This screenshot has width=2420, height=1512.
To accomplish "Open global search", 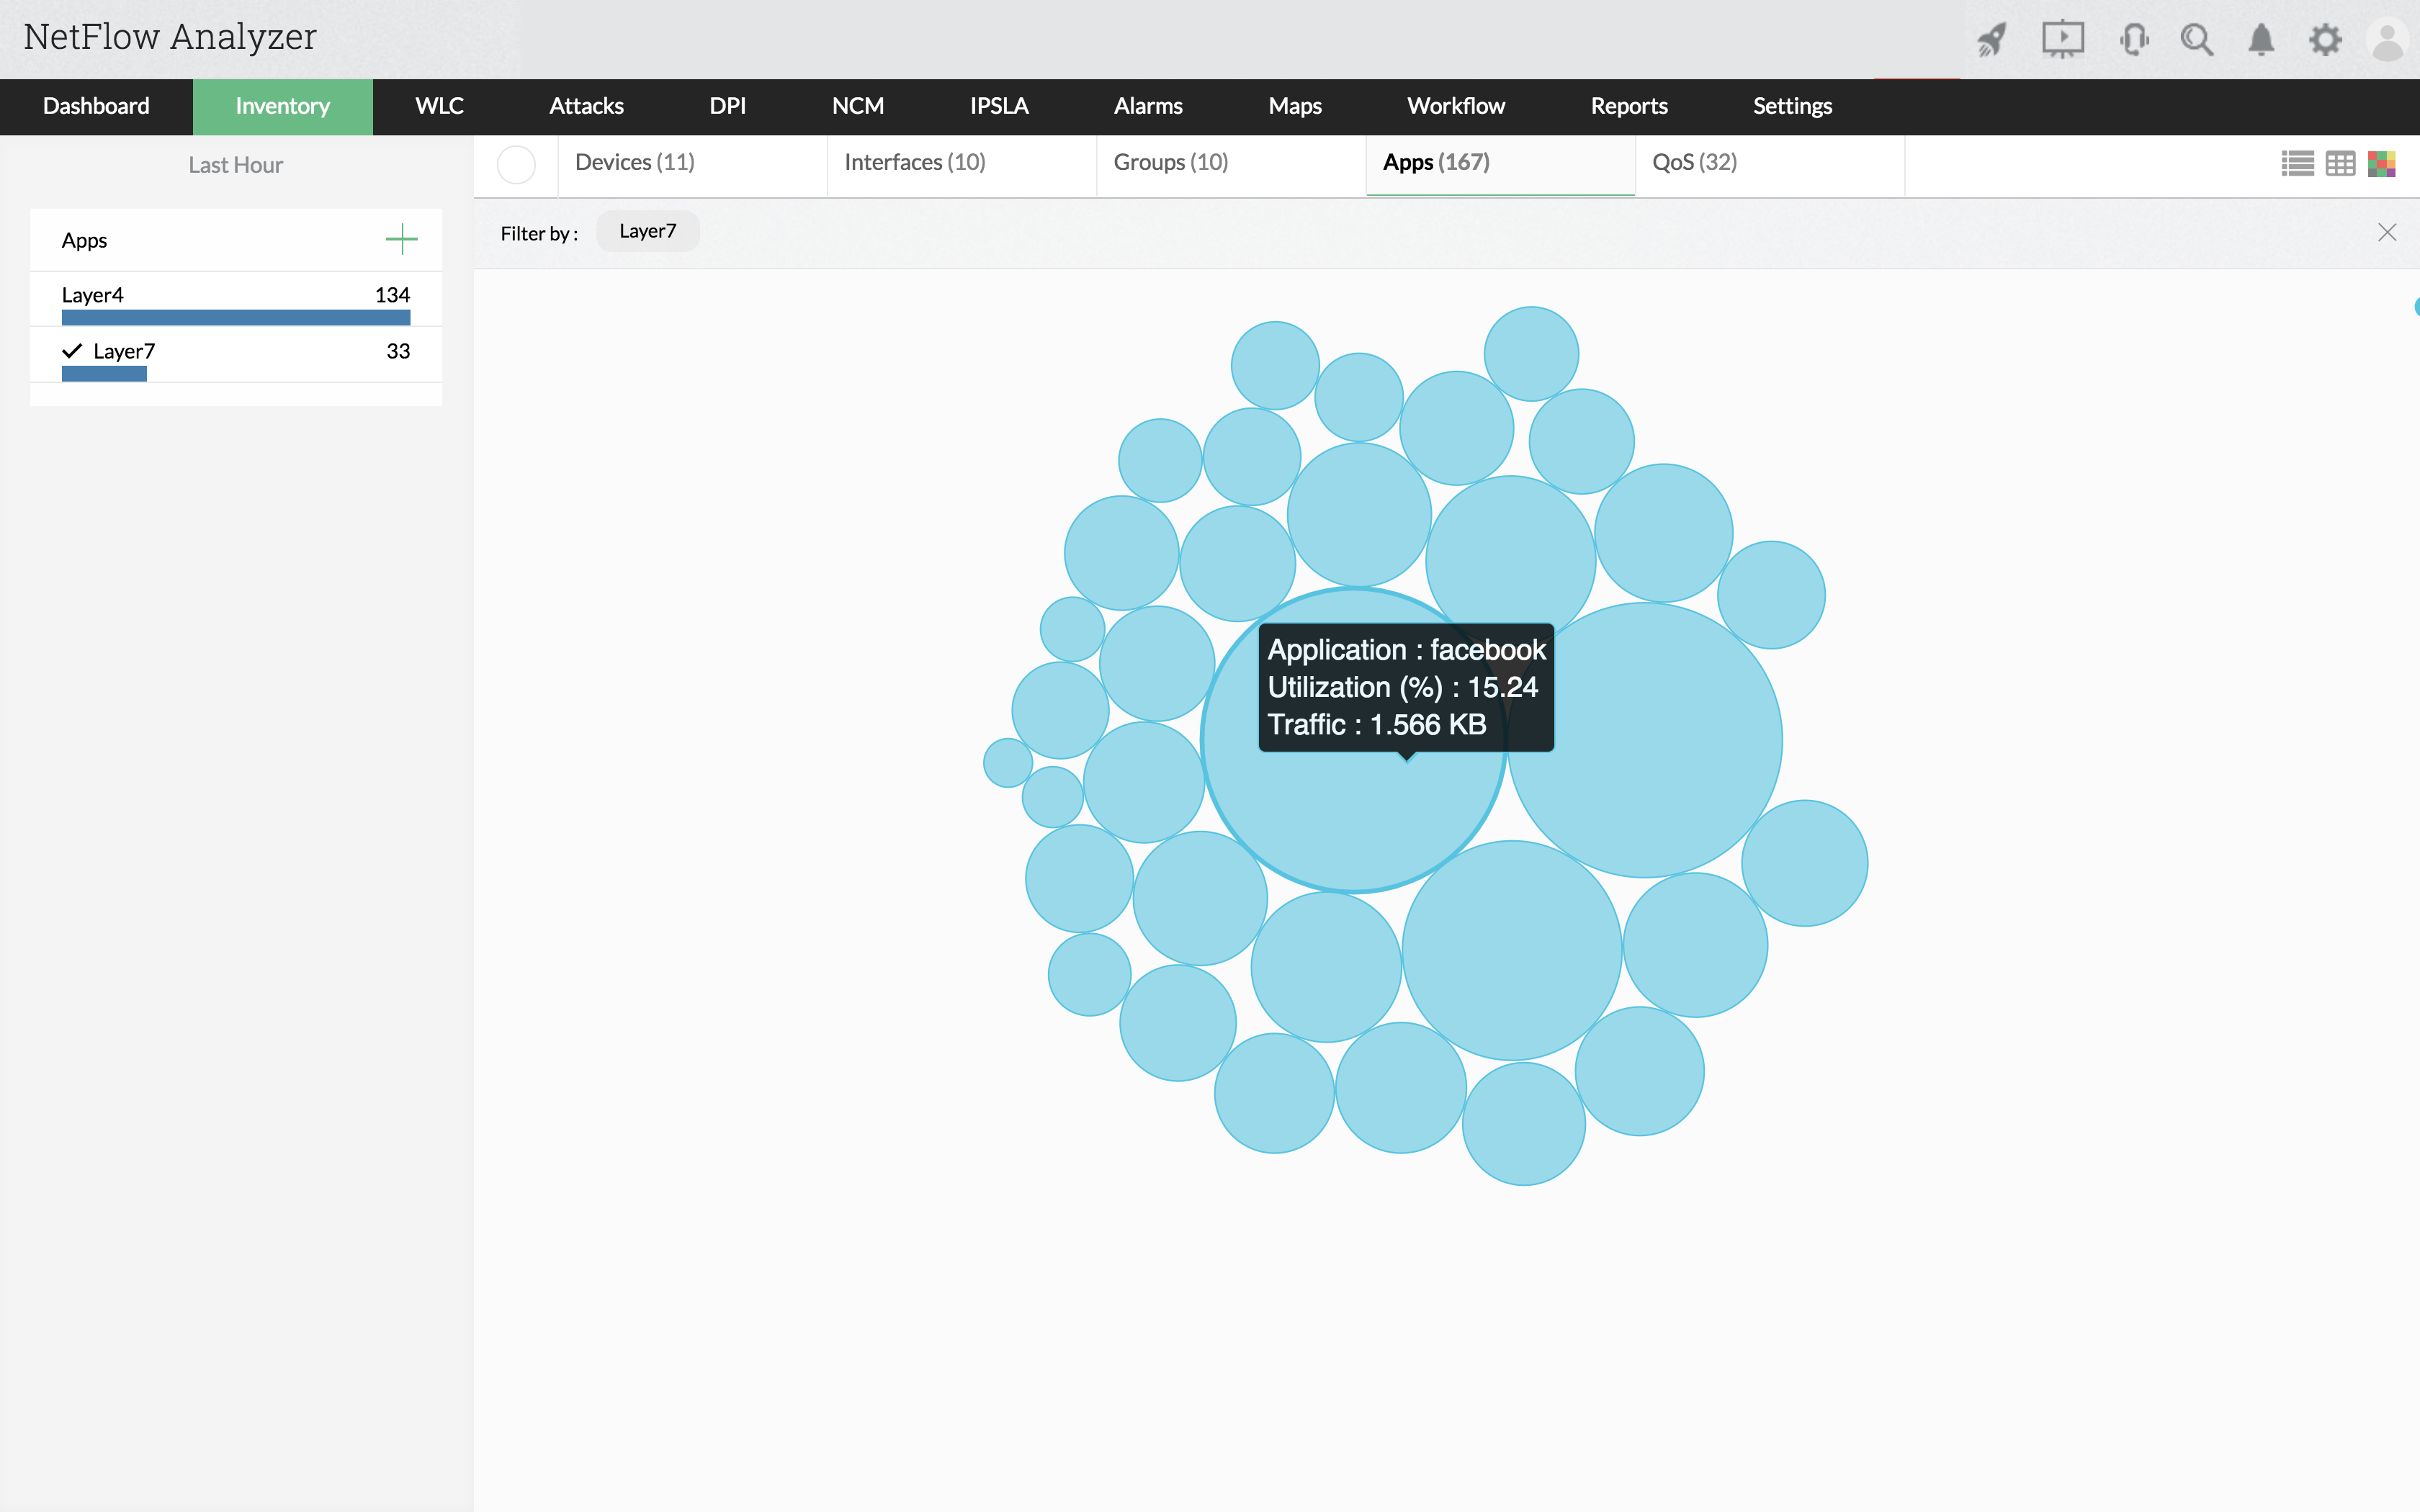I will point(2198,39).
